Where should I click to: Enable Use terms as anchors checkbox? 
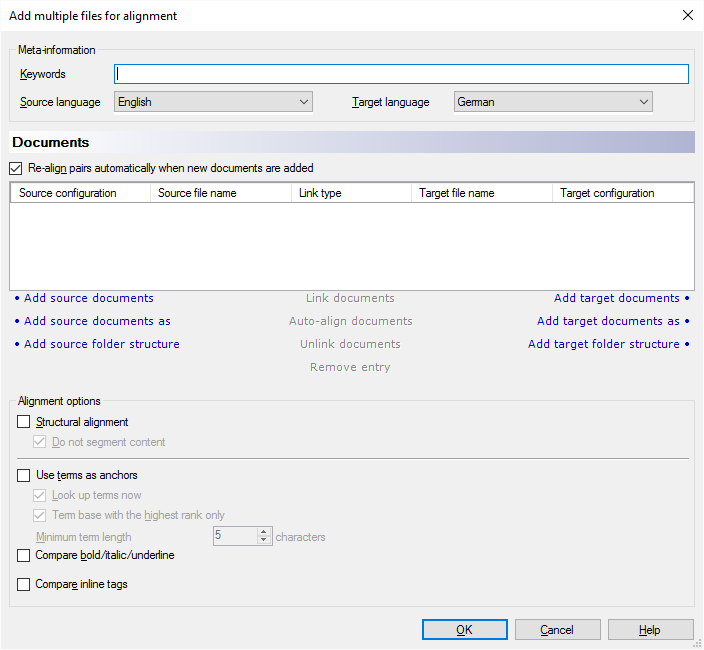[24, 475]
